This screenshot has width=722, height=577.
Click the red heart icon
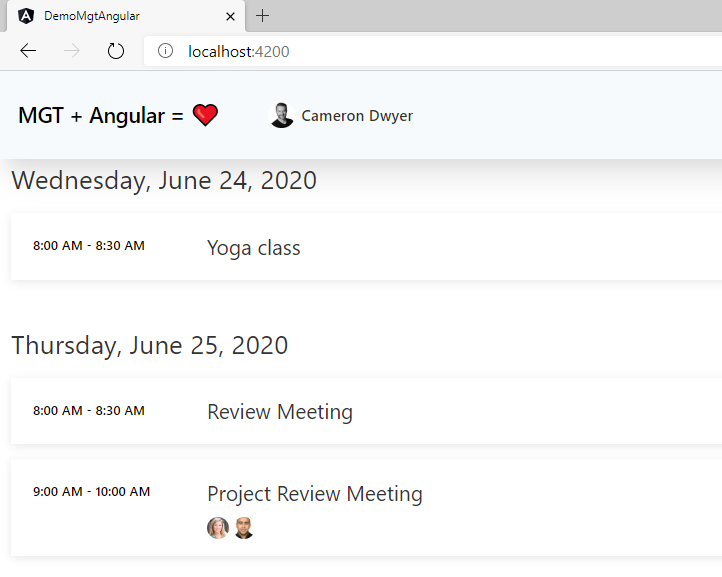tap(205, 115)
